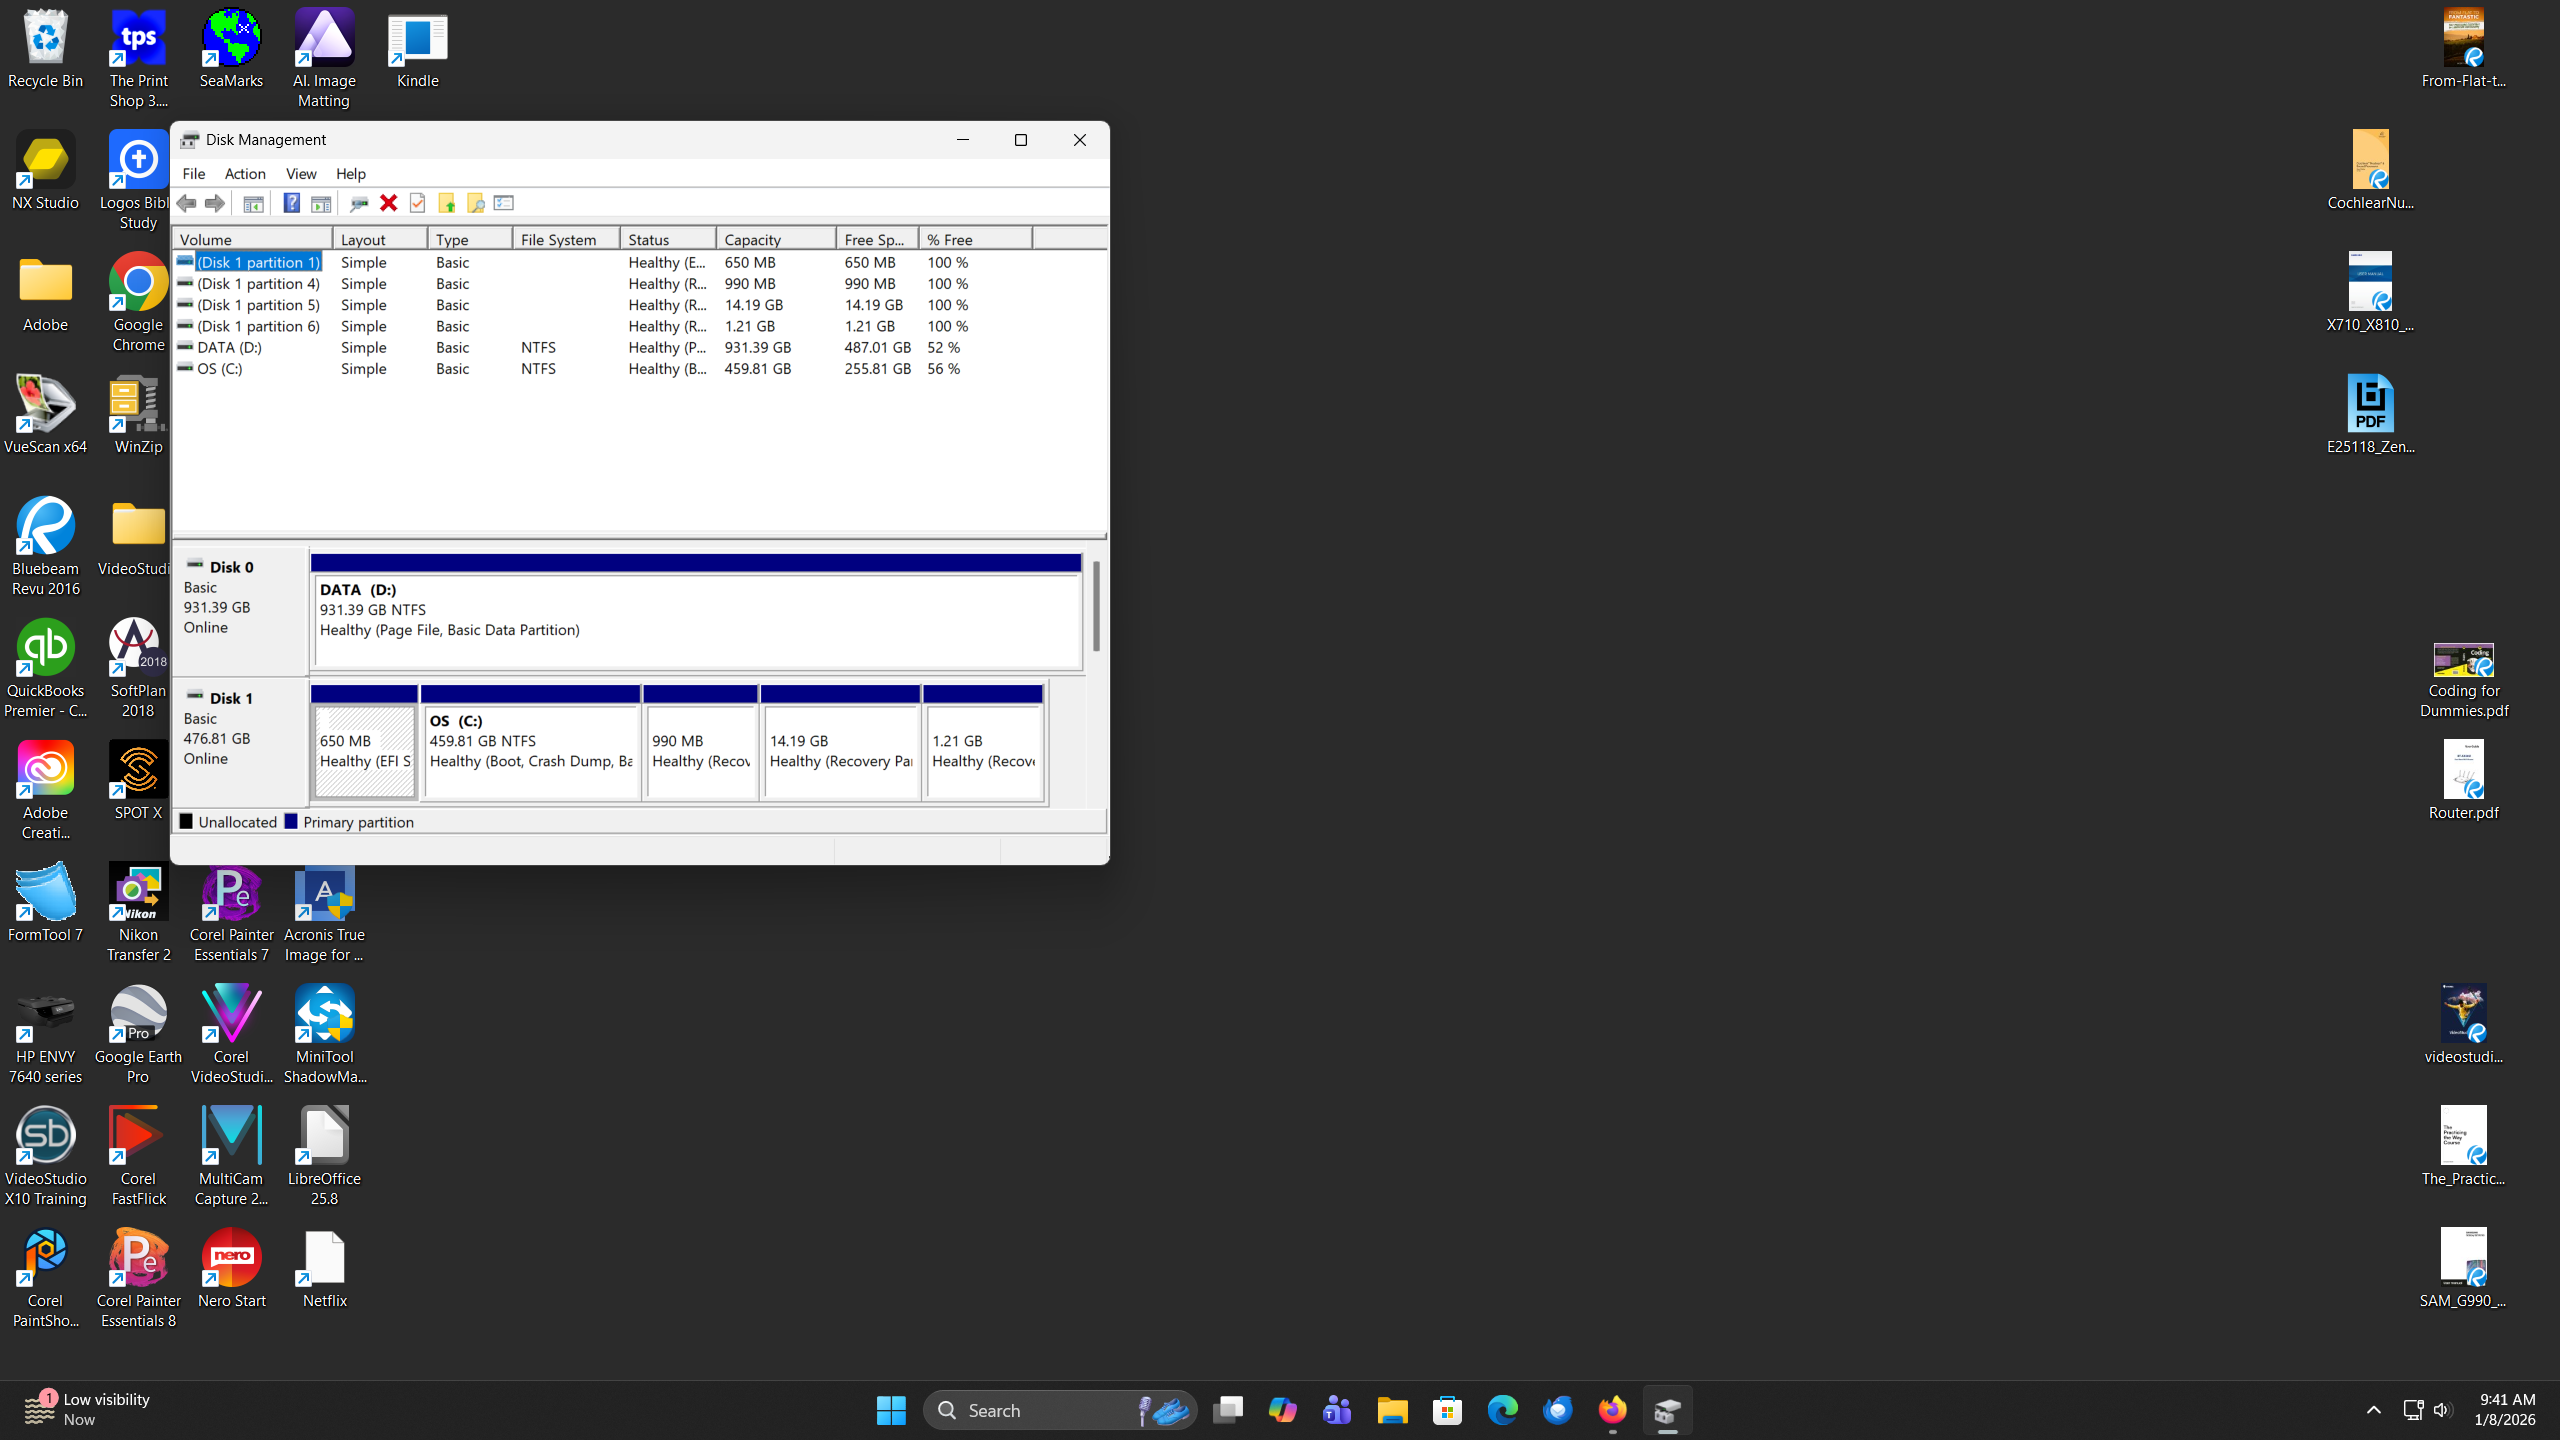The image size is (2560, 1440).
Task: Open the Router.pdf desktop file
Action: pyautogui.click(x=2463, y=780)
